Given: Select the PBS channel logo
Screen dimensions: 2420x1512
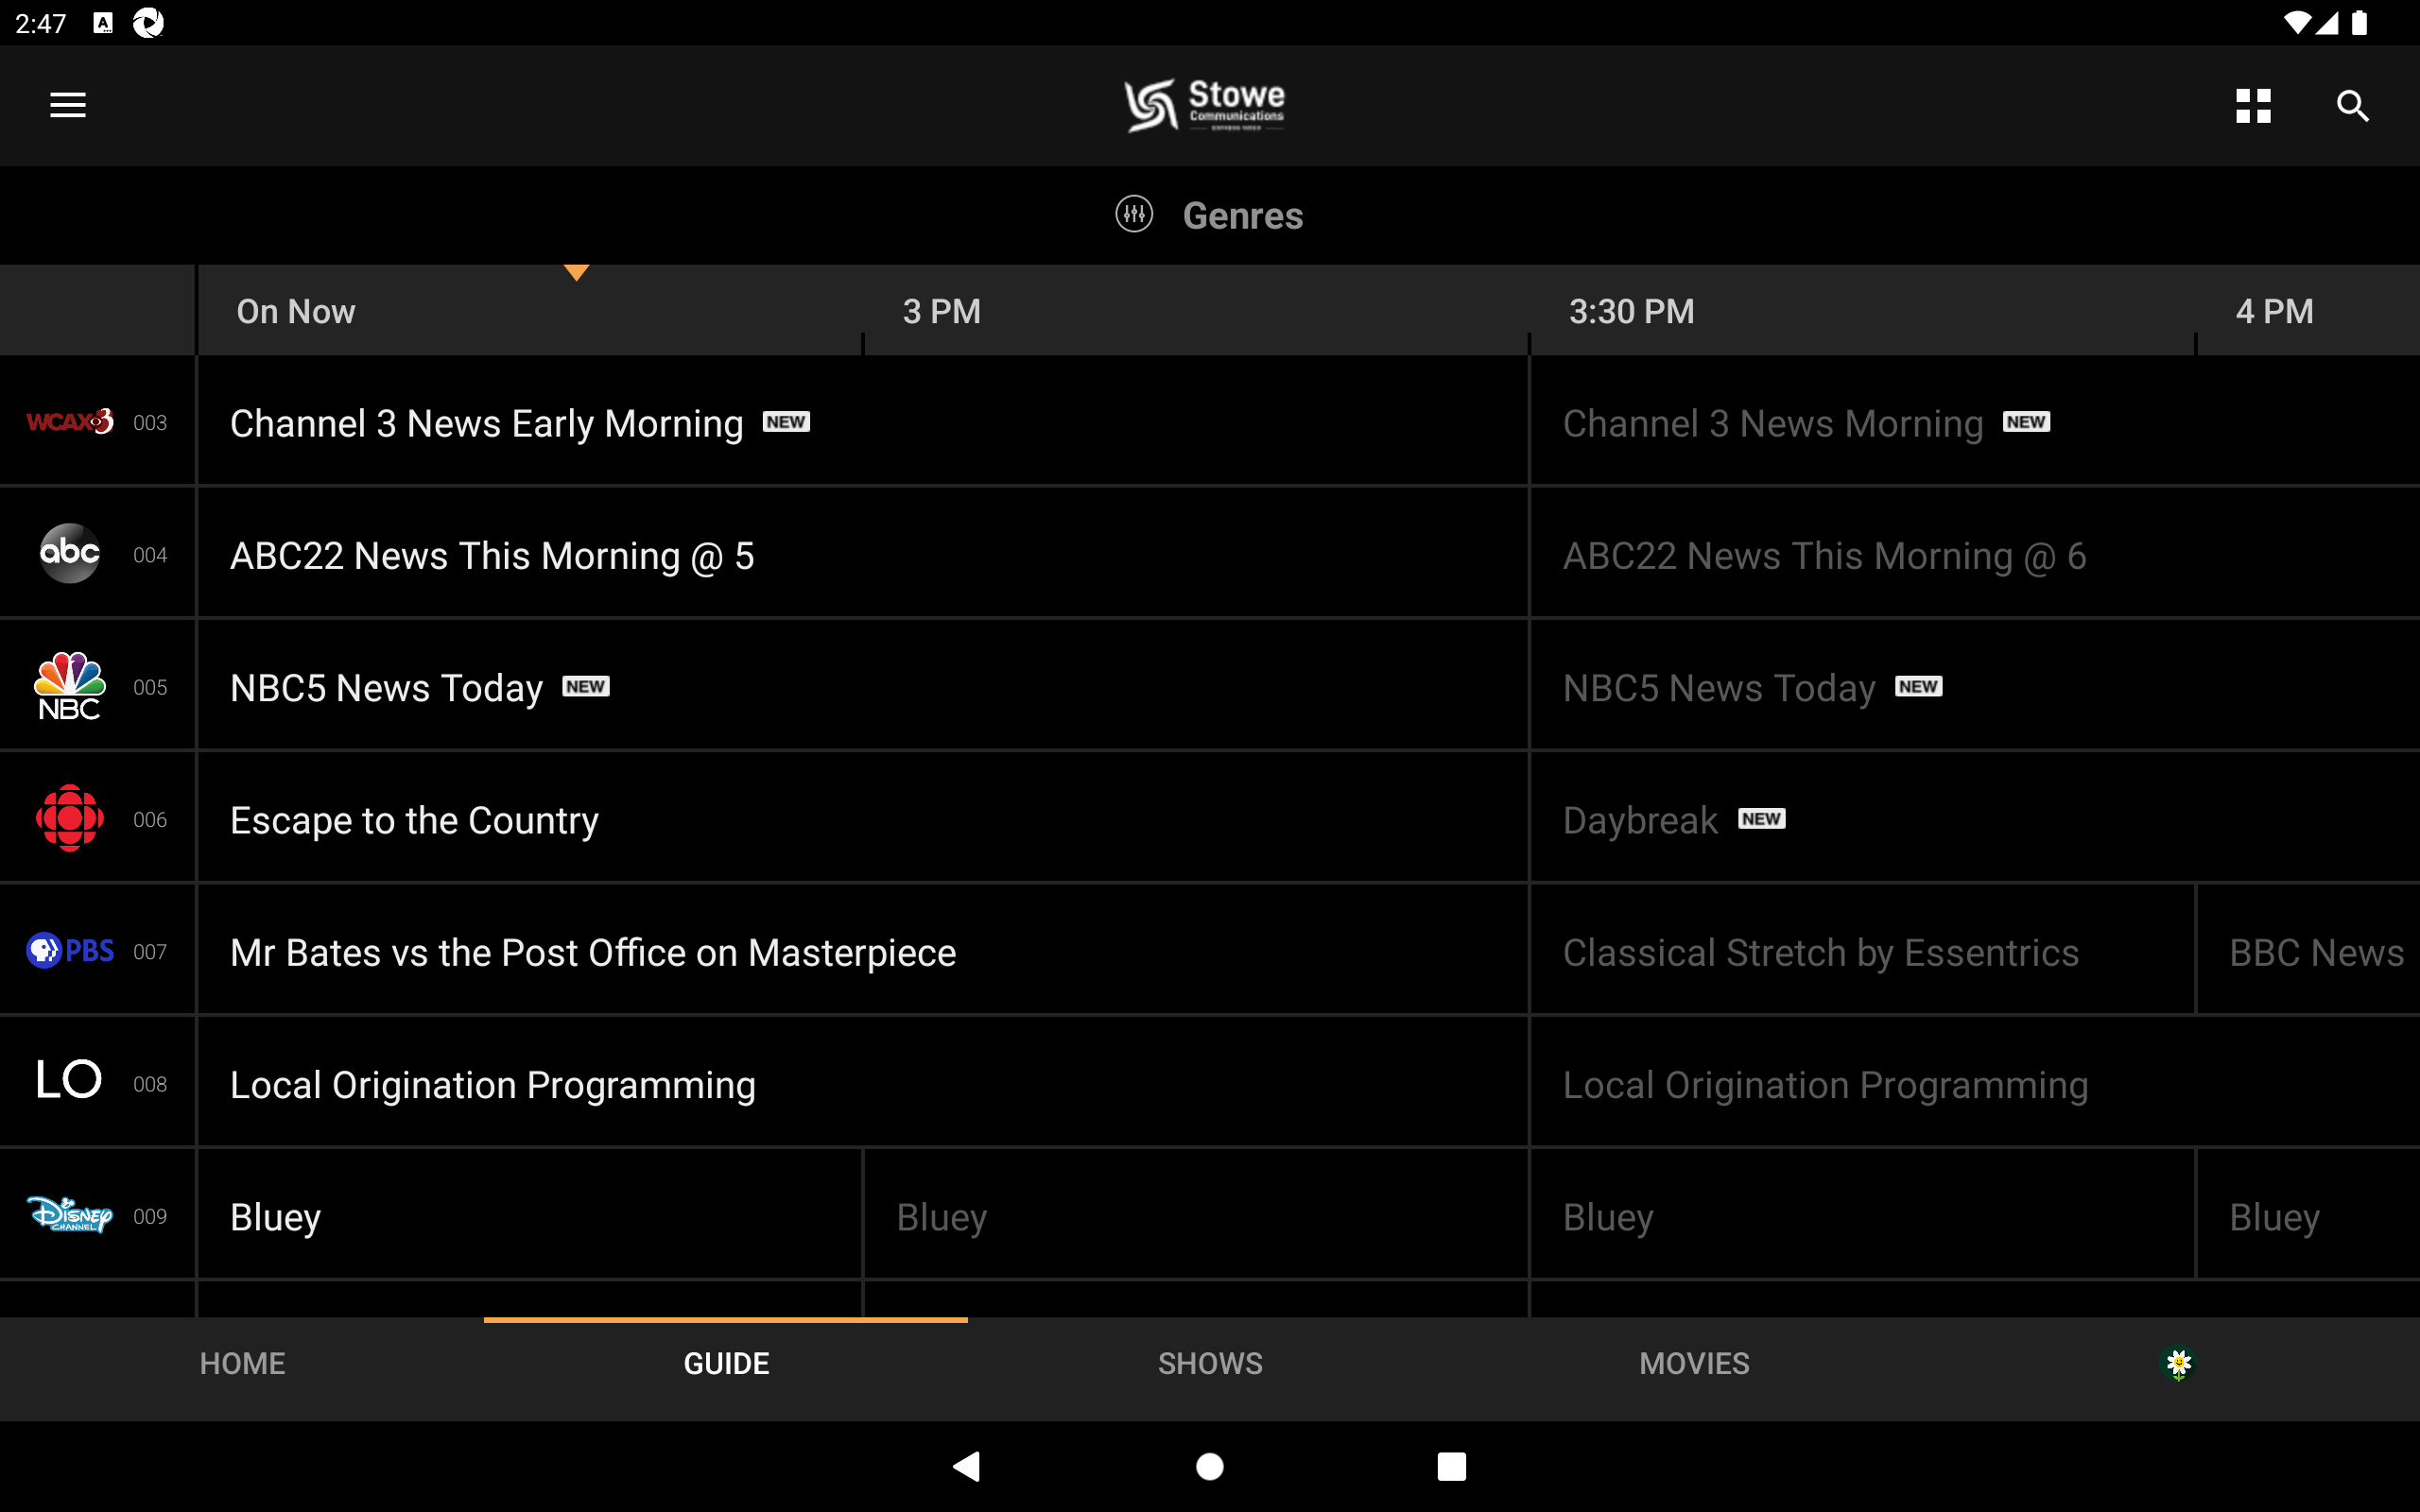Looking at the screenshot, I should [x=69, y=950].
